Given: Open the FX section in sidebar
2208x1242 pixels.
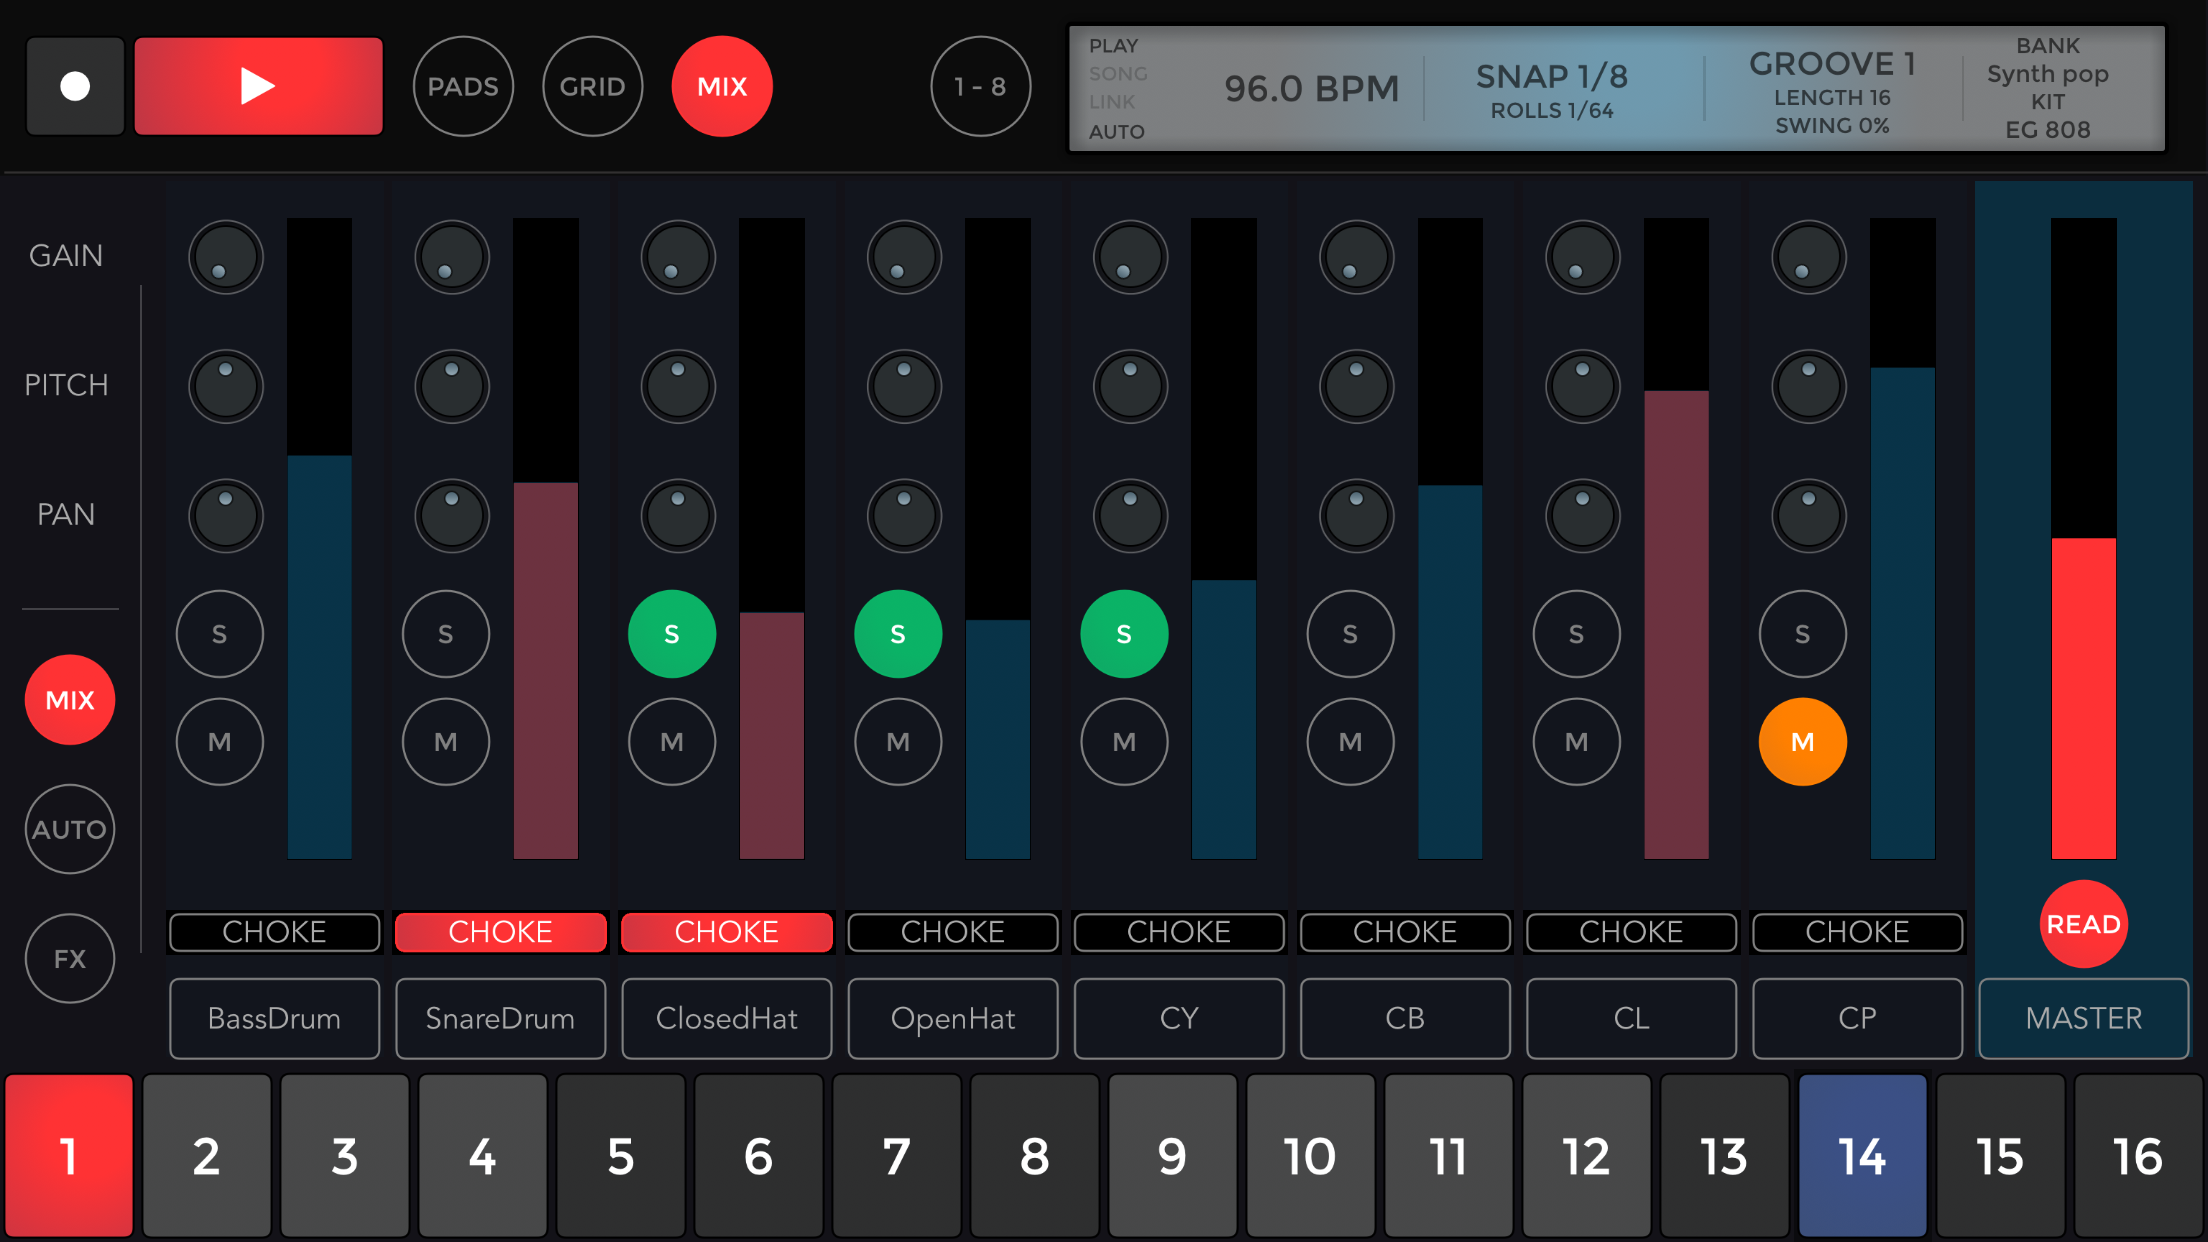Looking at the screenshot, I should pyautogui.click(x=70, y=959).
